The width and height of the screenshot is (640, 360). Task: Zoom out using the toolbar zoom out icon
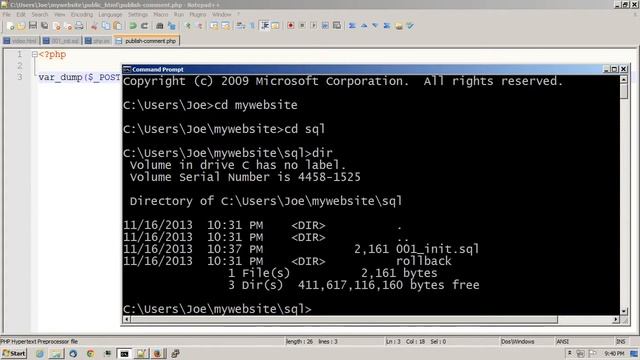pos(200,26)
